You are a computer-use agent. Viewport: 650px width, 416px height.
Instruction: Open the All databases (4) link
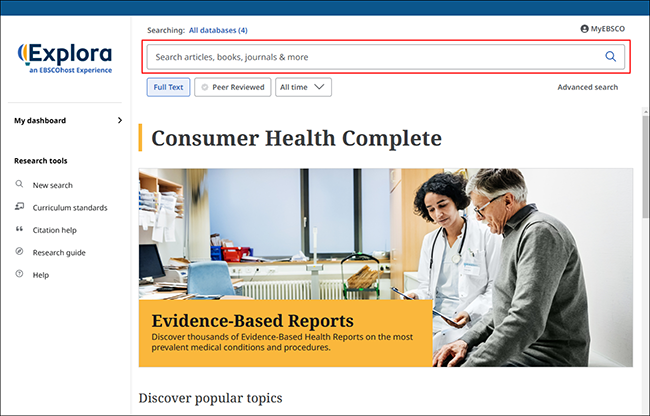[218, 30]
